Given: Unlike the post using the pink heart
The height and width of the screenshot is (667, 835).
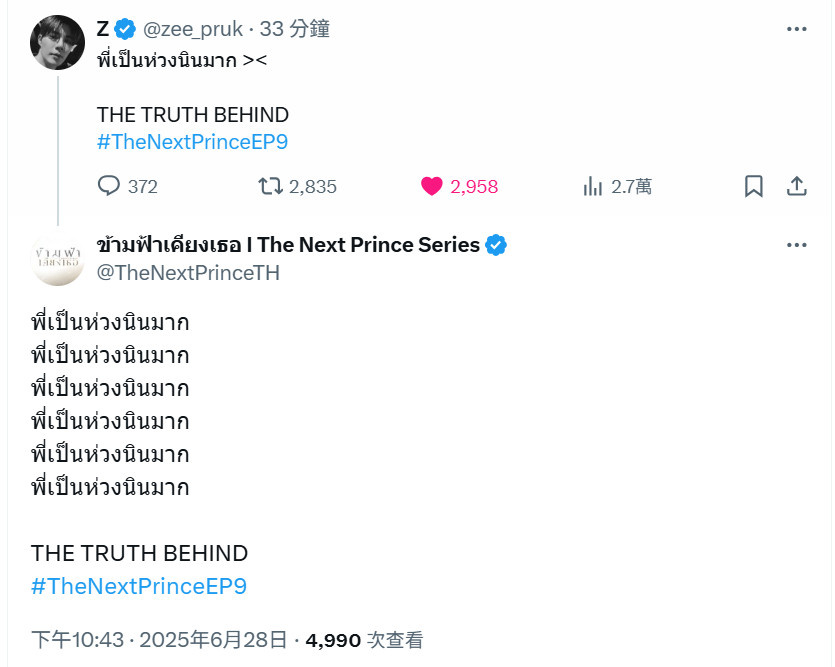Looking at the screenshot, I should 431,186.
